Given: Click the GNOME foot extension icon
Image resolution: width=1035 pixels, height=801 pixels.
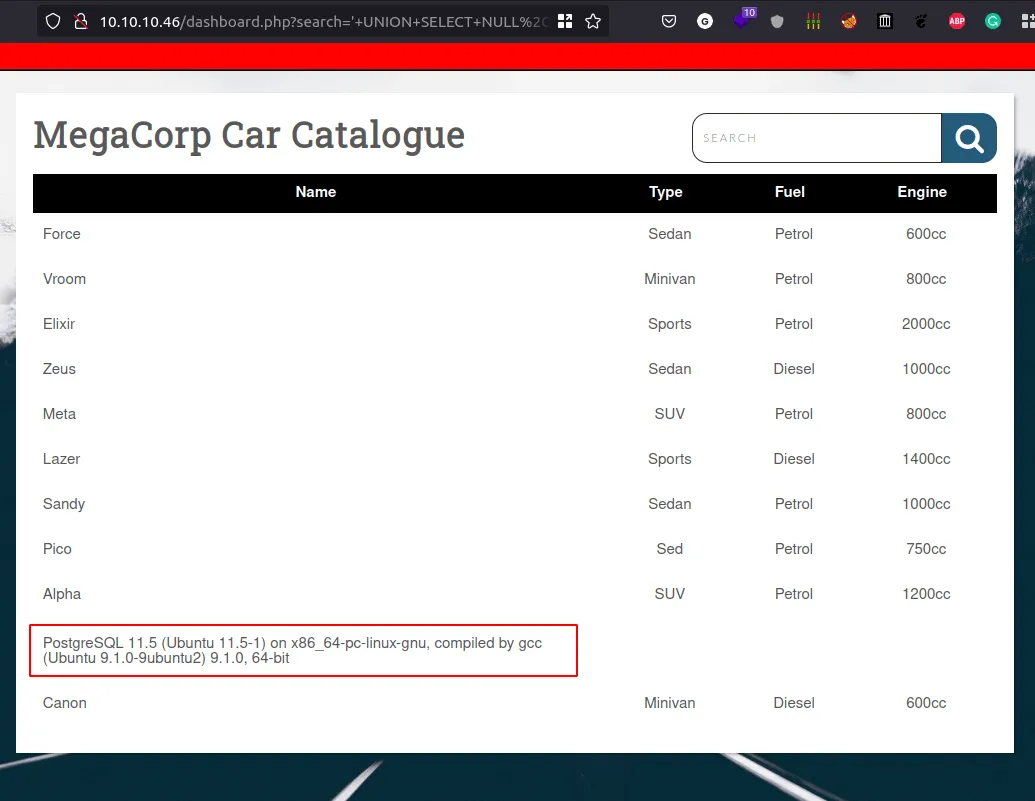Looking at the screenshot, I should pyautogui.click(x=921, y=21).
